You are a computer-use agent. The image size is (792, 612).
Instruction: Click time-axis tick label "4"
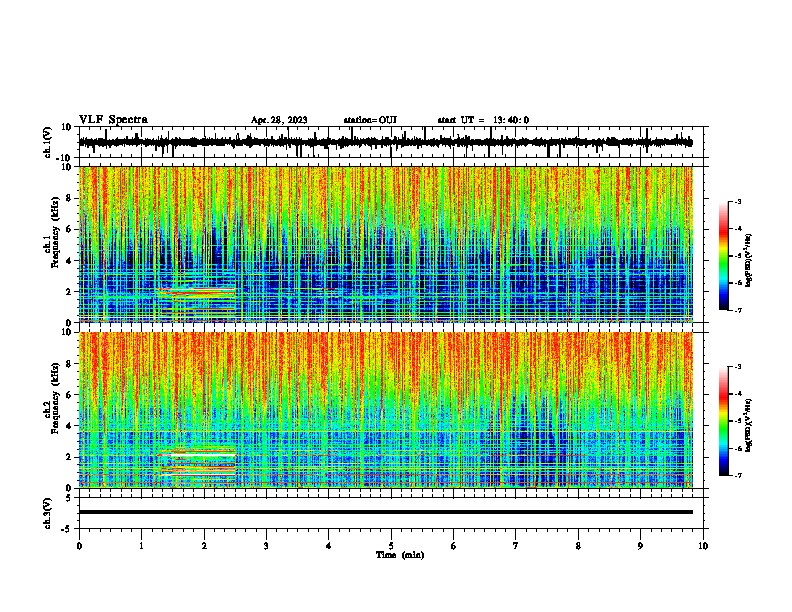(x=329, y=546)
